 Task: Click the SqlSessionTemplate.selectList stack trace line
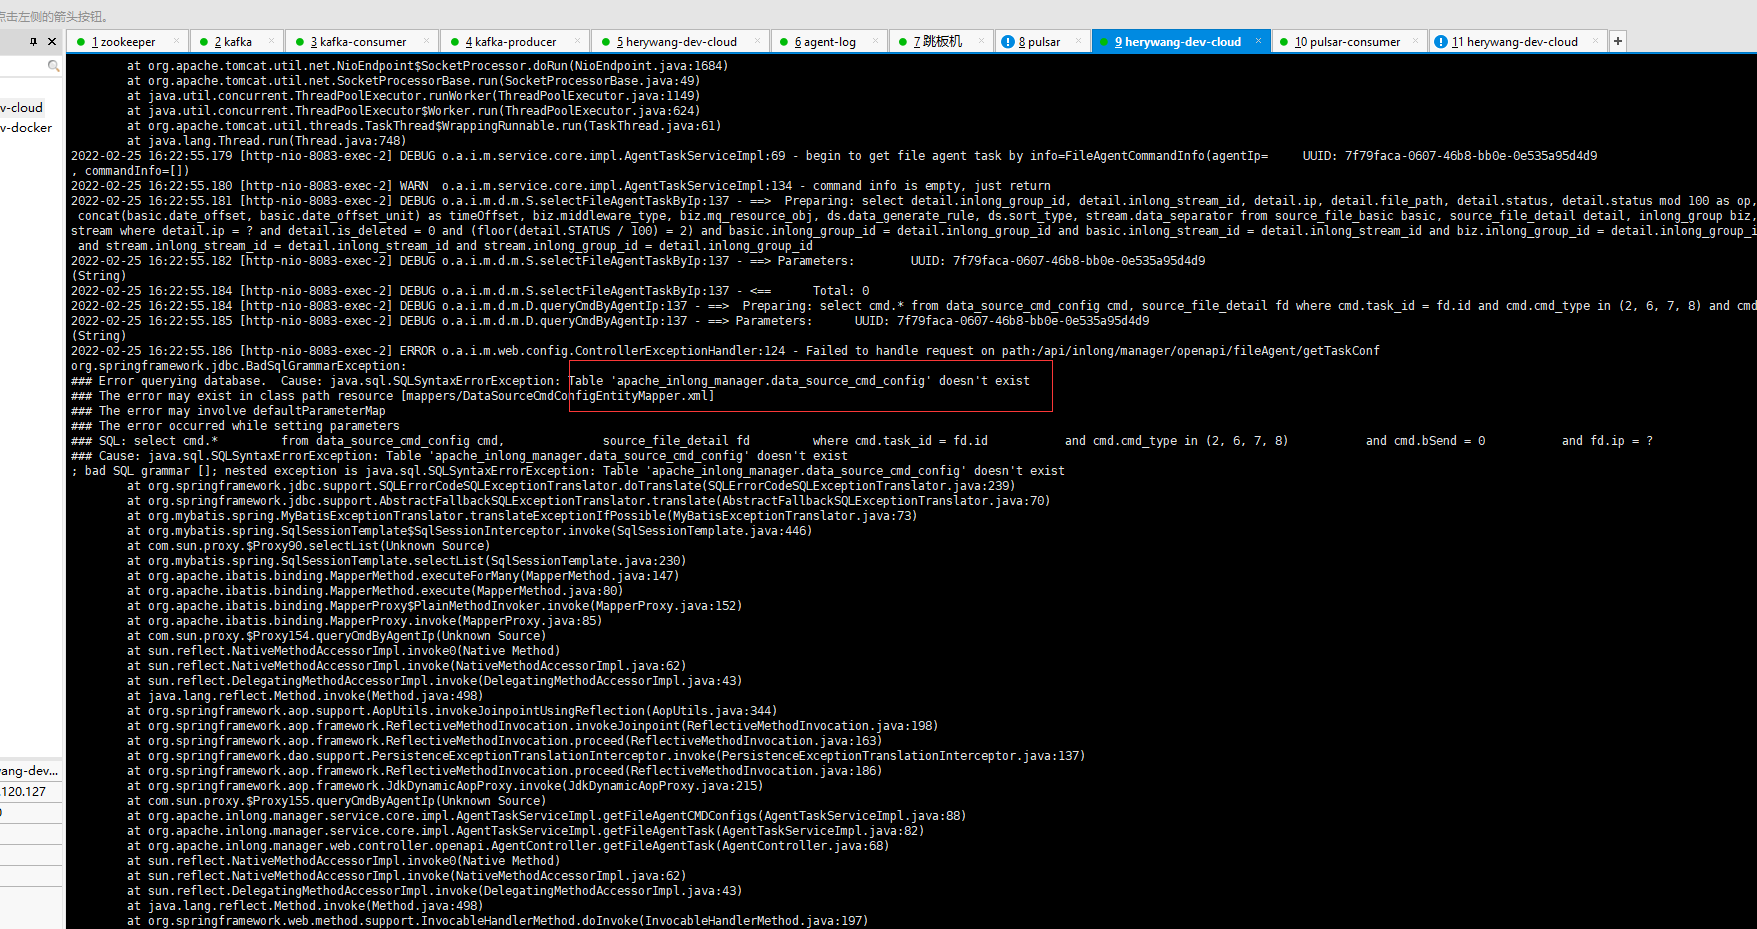pos(406,561)
